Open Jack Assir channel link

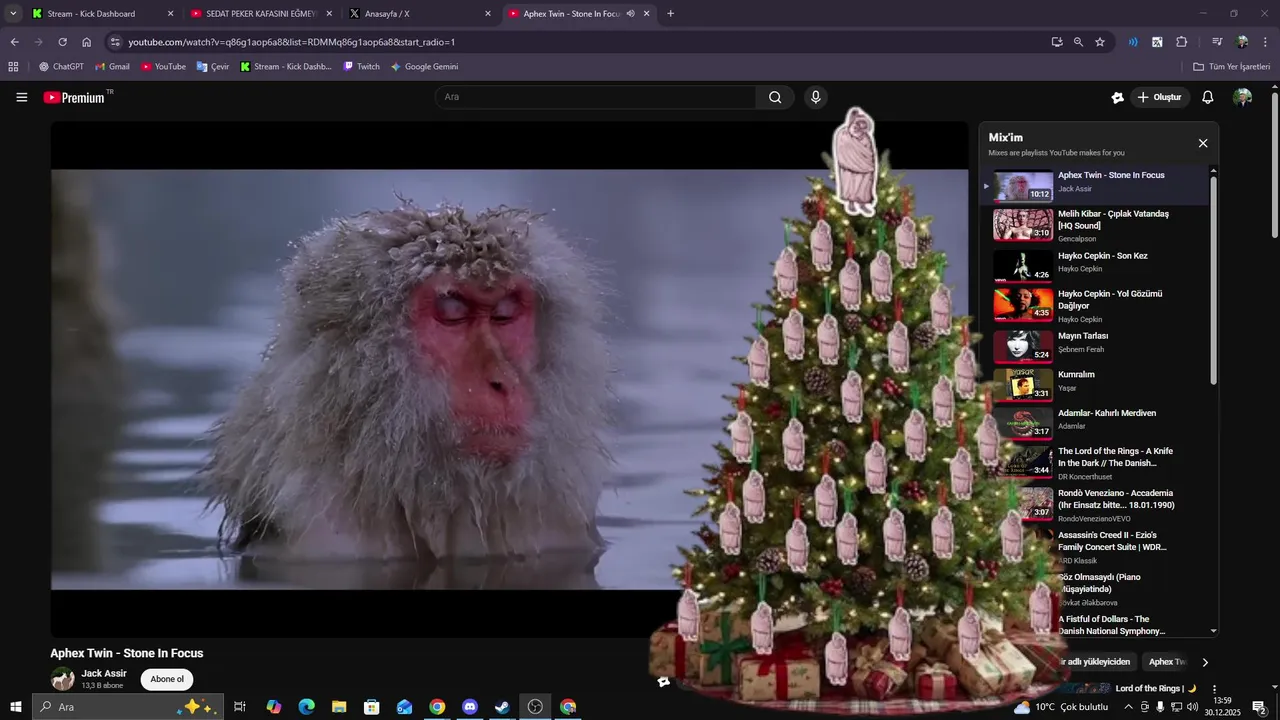tap(104, 673)
